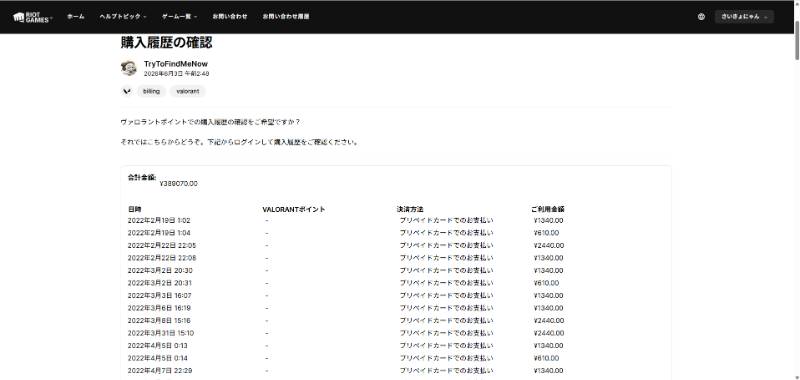This screenshot has height=380, width=800.
Task: Click payment method in the 3月6日 16:19 row
Action: [446, 308]
